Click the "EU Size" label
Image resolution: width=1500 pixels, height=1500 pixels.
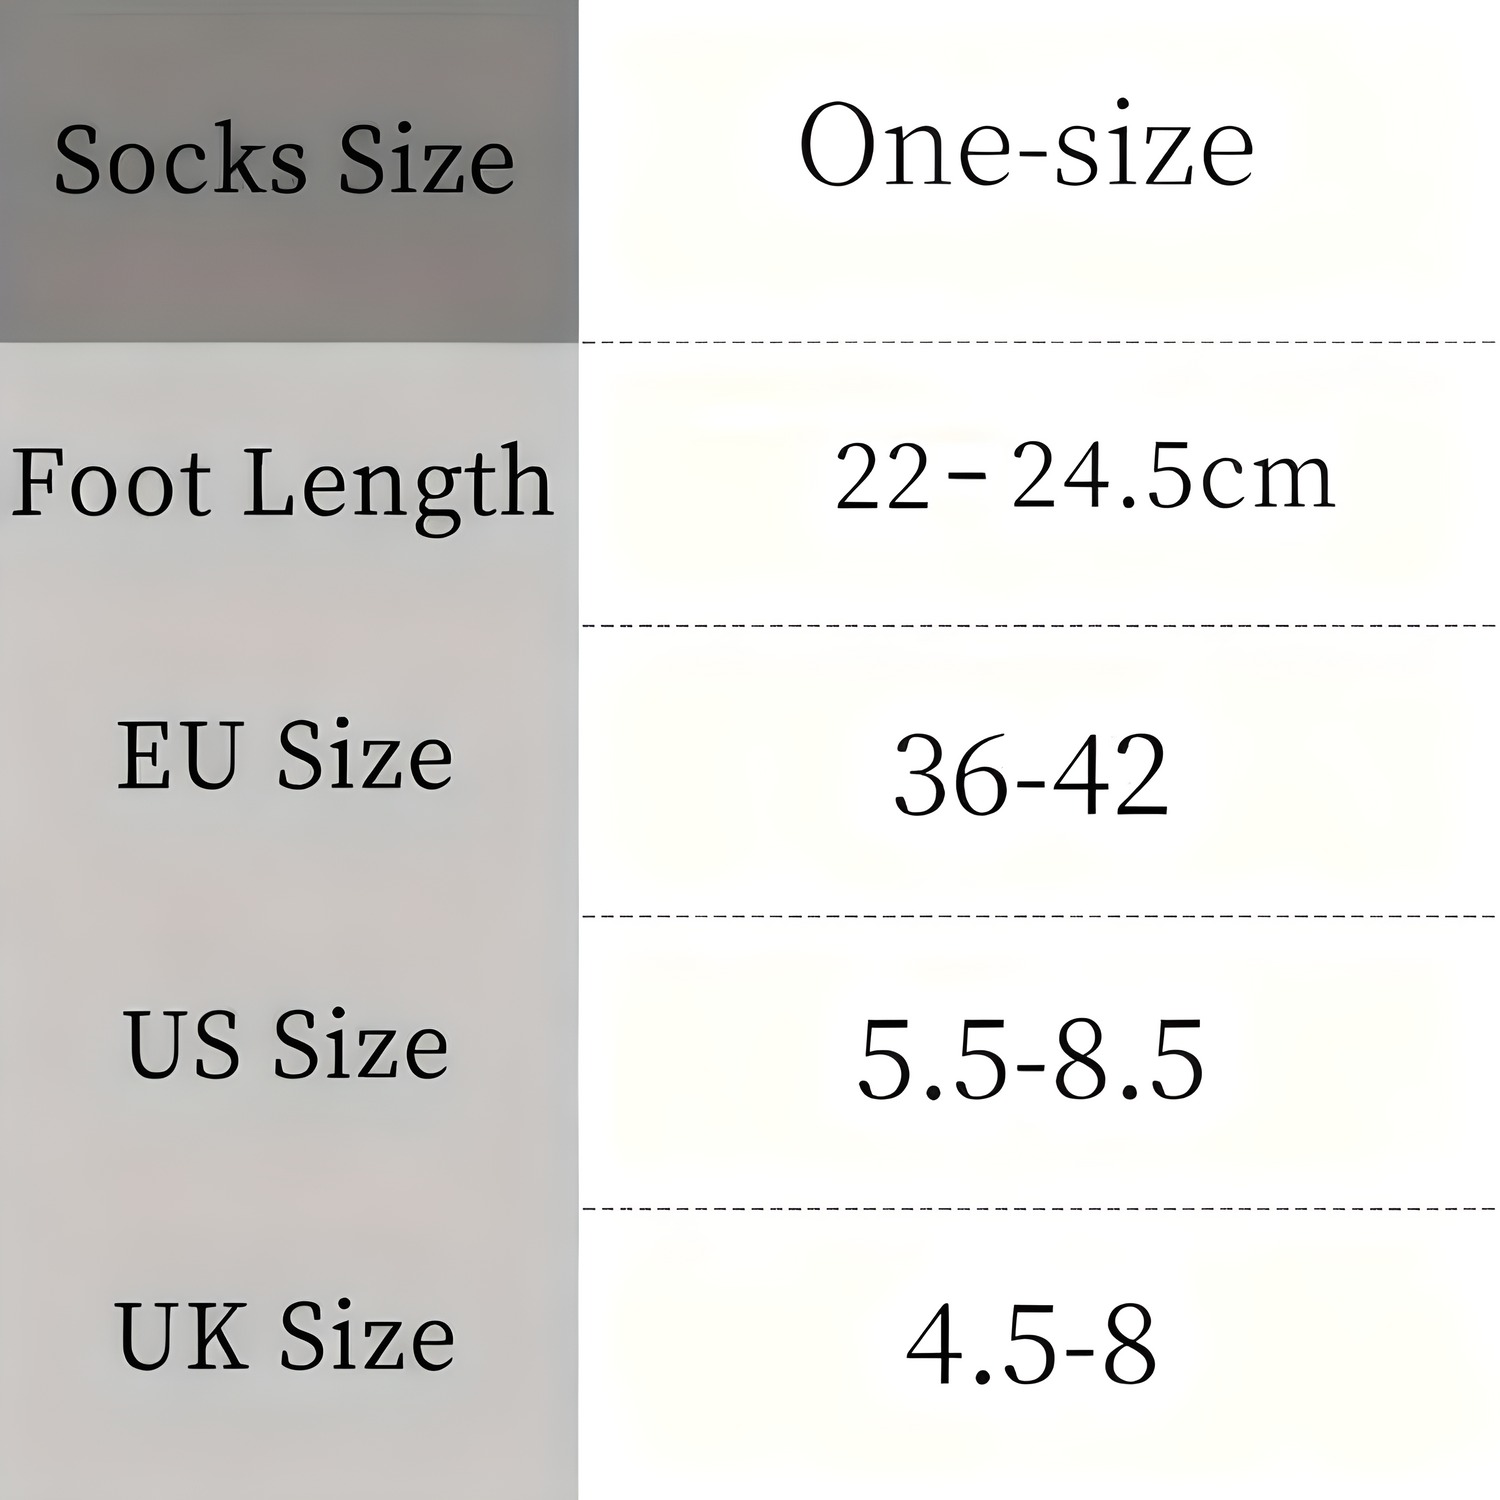[x=285, y=756]
